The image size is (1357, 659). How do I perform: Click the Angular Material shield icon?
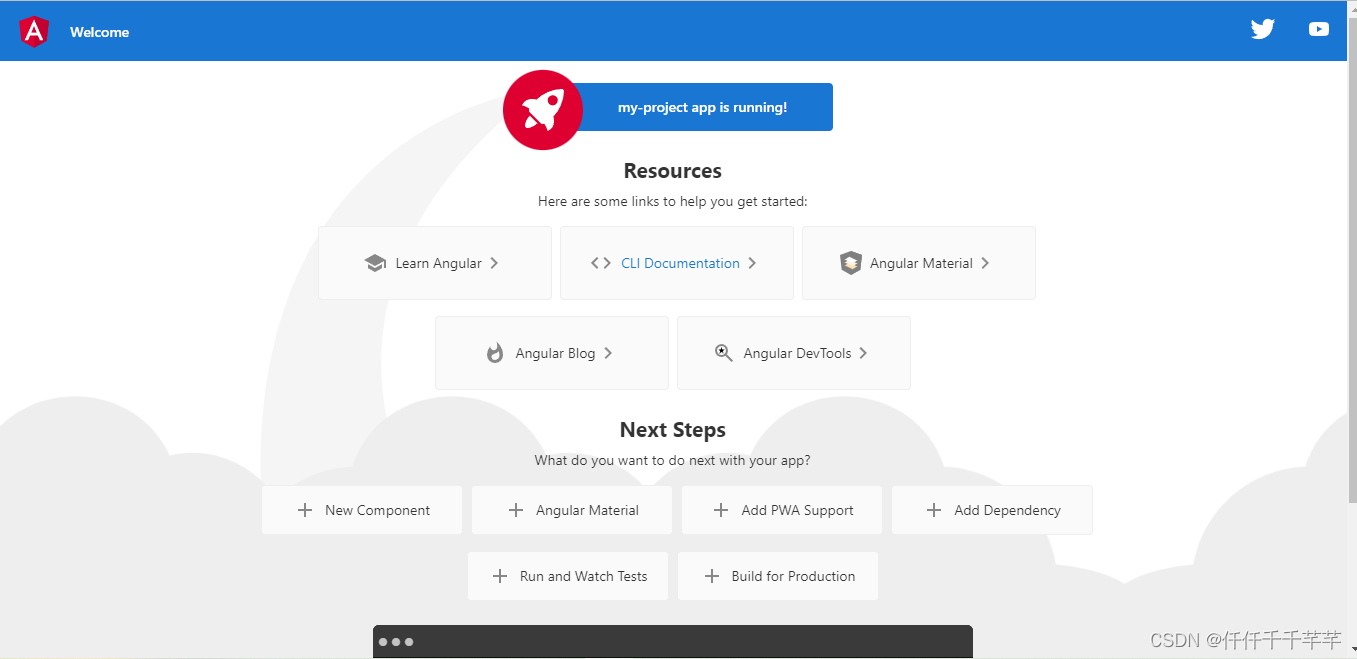(850, 263)
